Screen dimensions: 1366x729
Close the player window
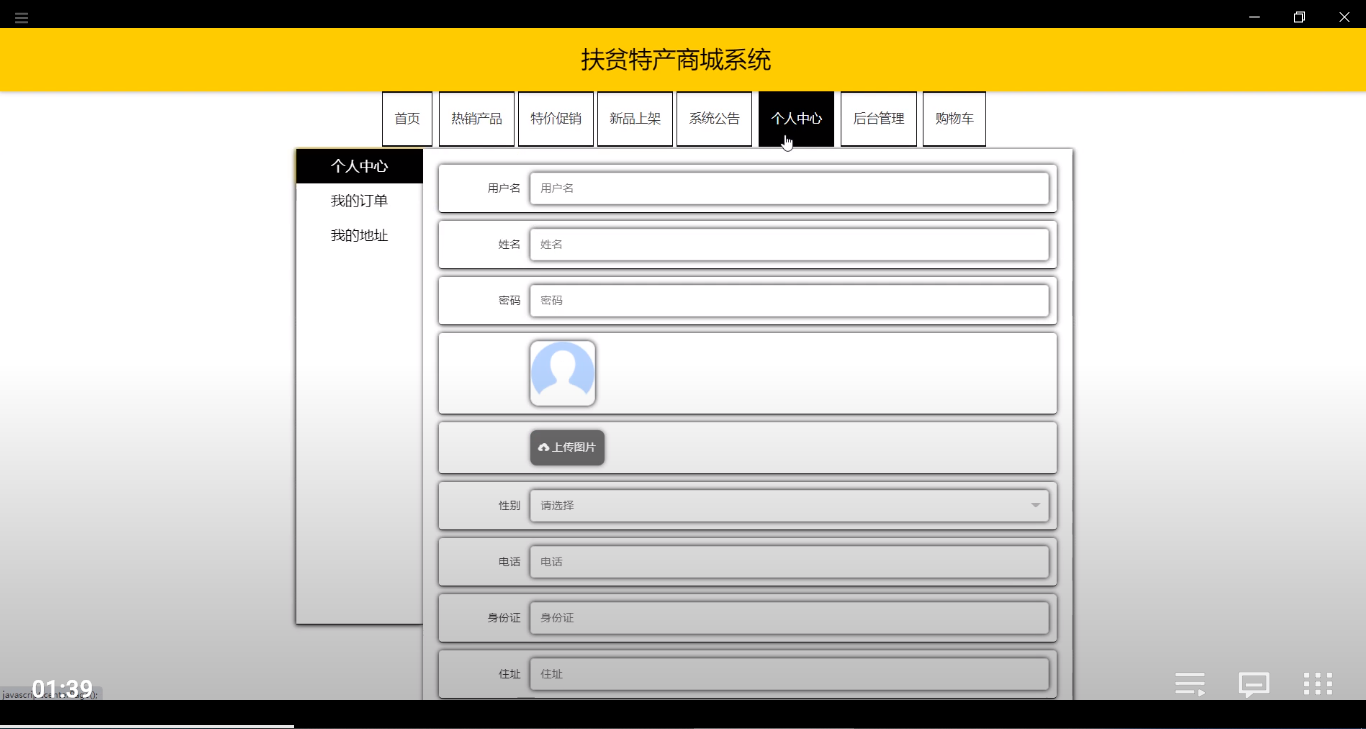pyautogui.click(x=1344, y=17)
